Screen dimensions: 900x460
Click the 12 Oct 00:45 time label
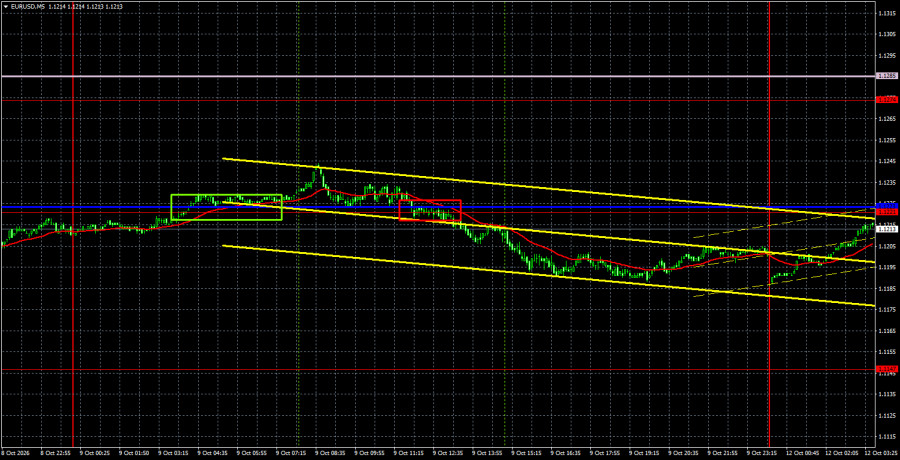802,453
